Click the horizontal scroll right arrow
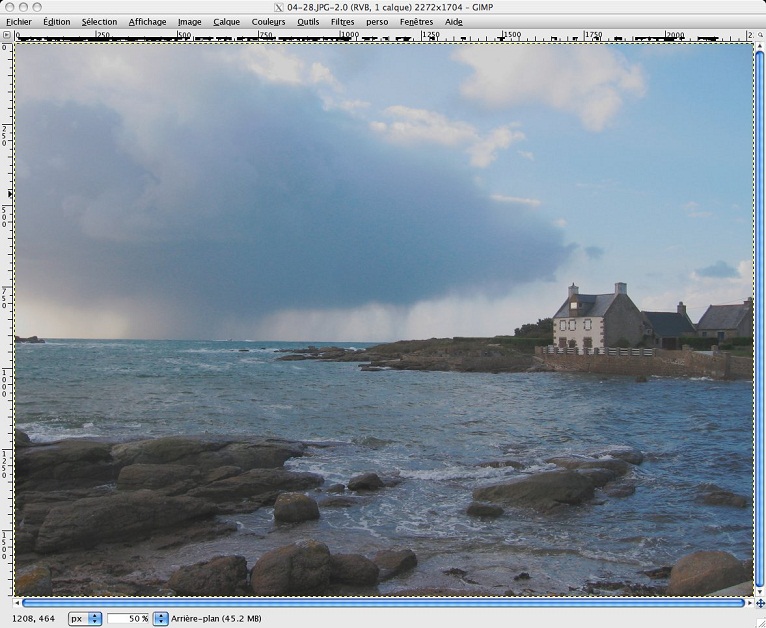This screenshot has width=766, height=628. coord(747,603)
